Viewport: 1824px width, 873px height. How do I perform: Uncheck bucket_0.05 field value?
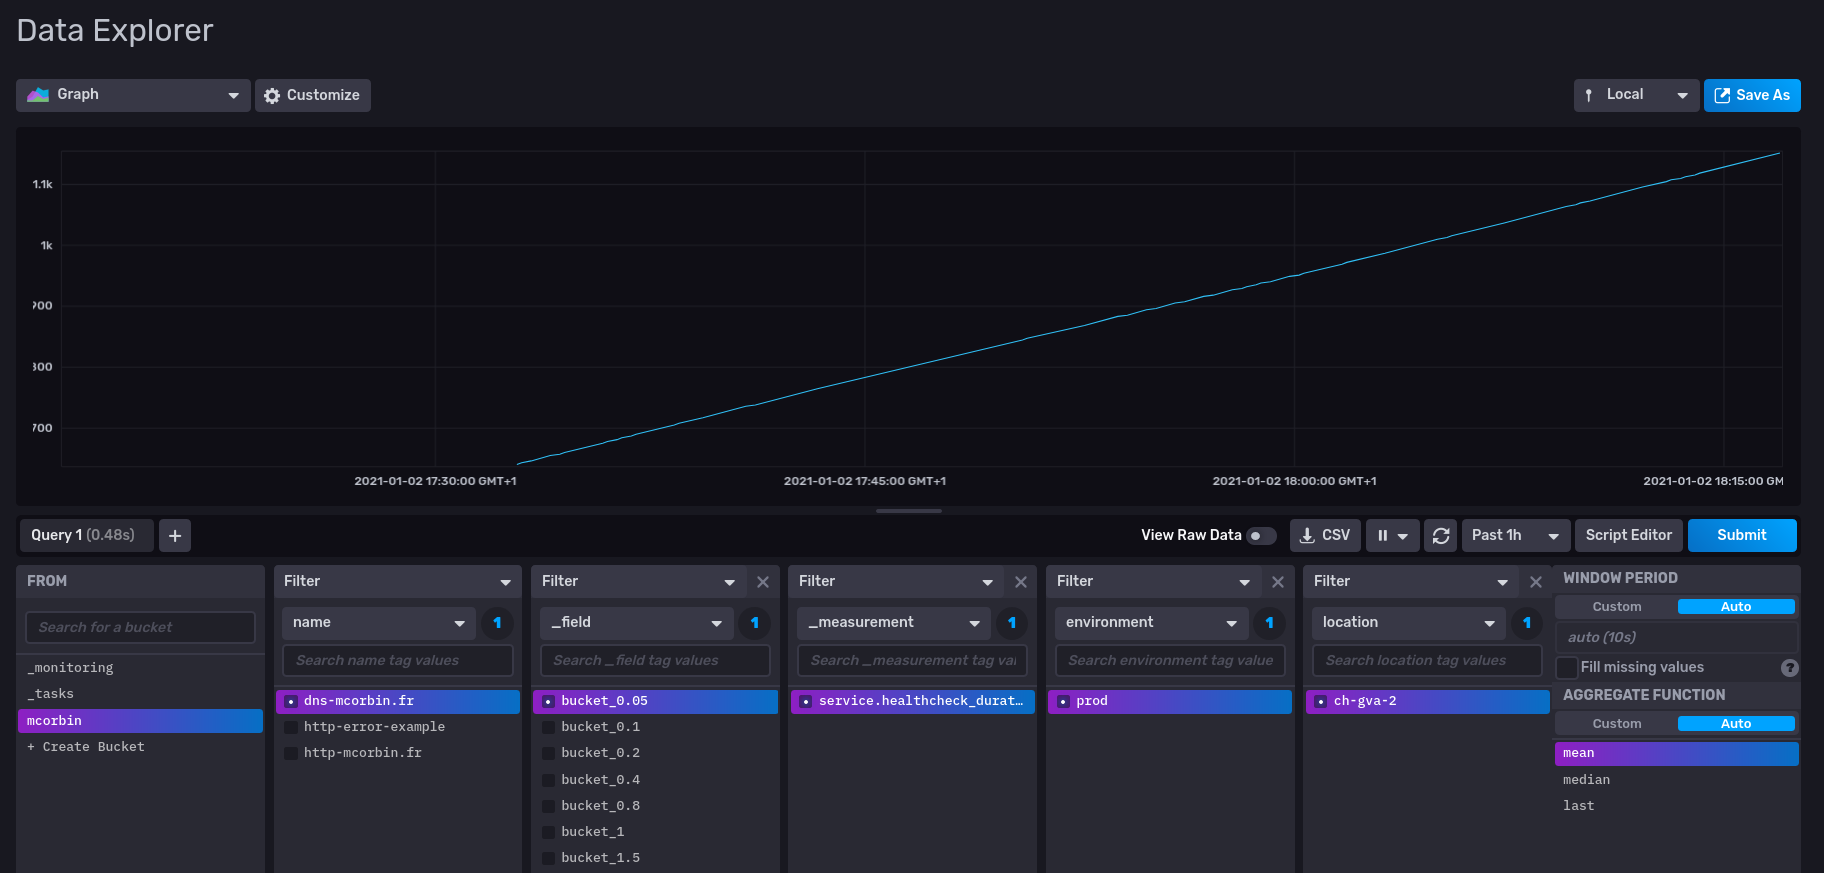[655, 702]
